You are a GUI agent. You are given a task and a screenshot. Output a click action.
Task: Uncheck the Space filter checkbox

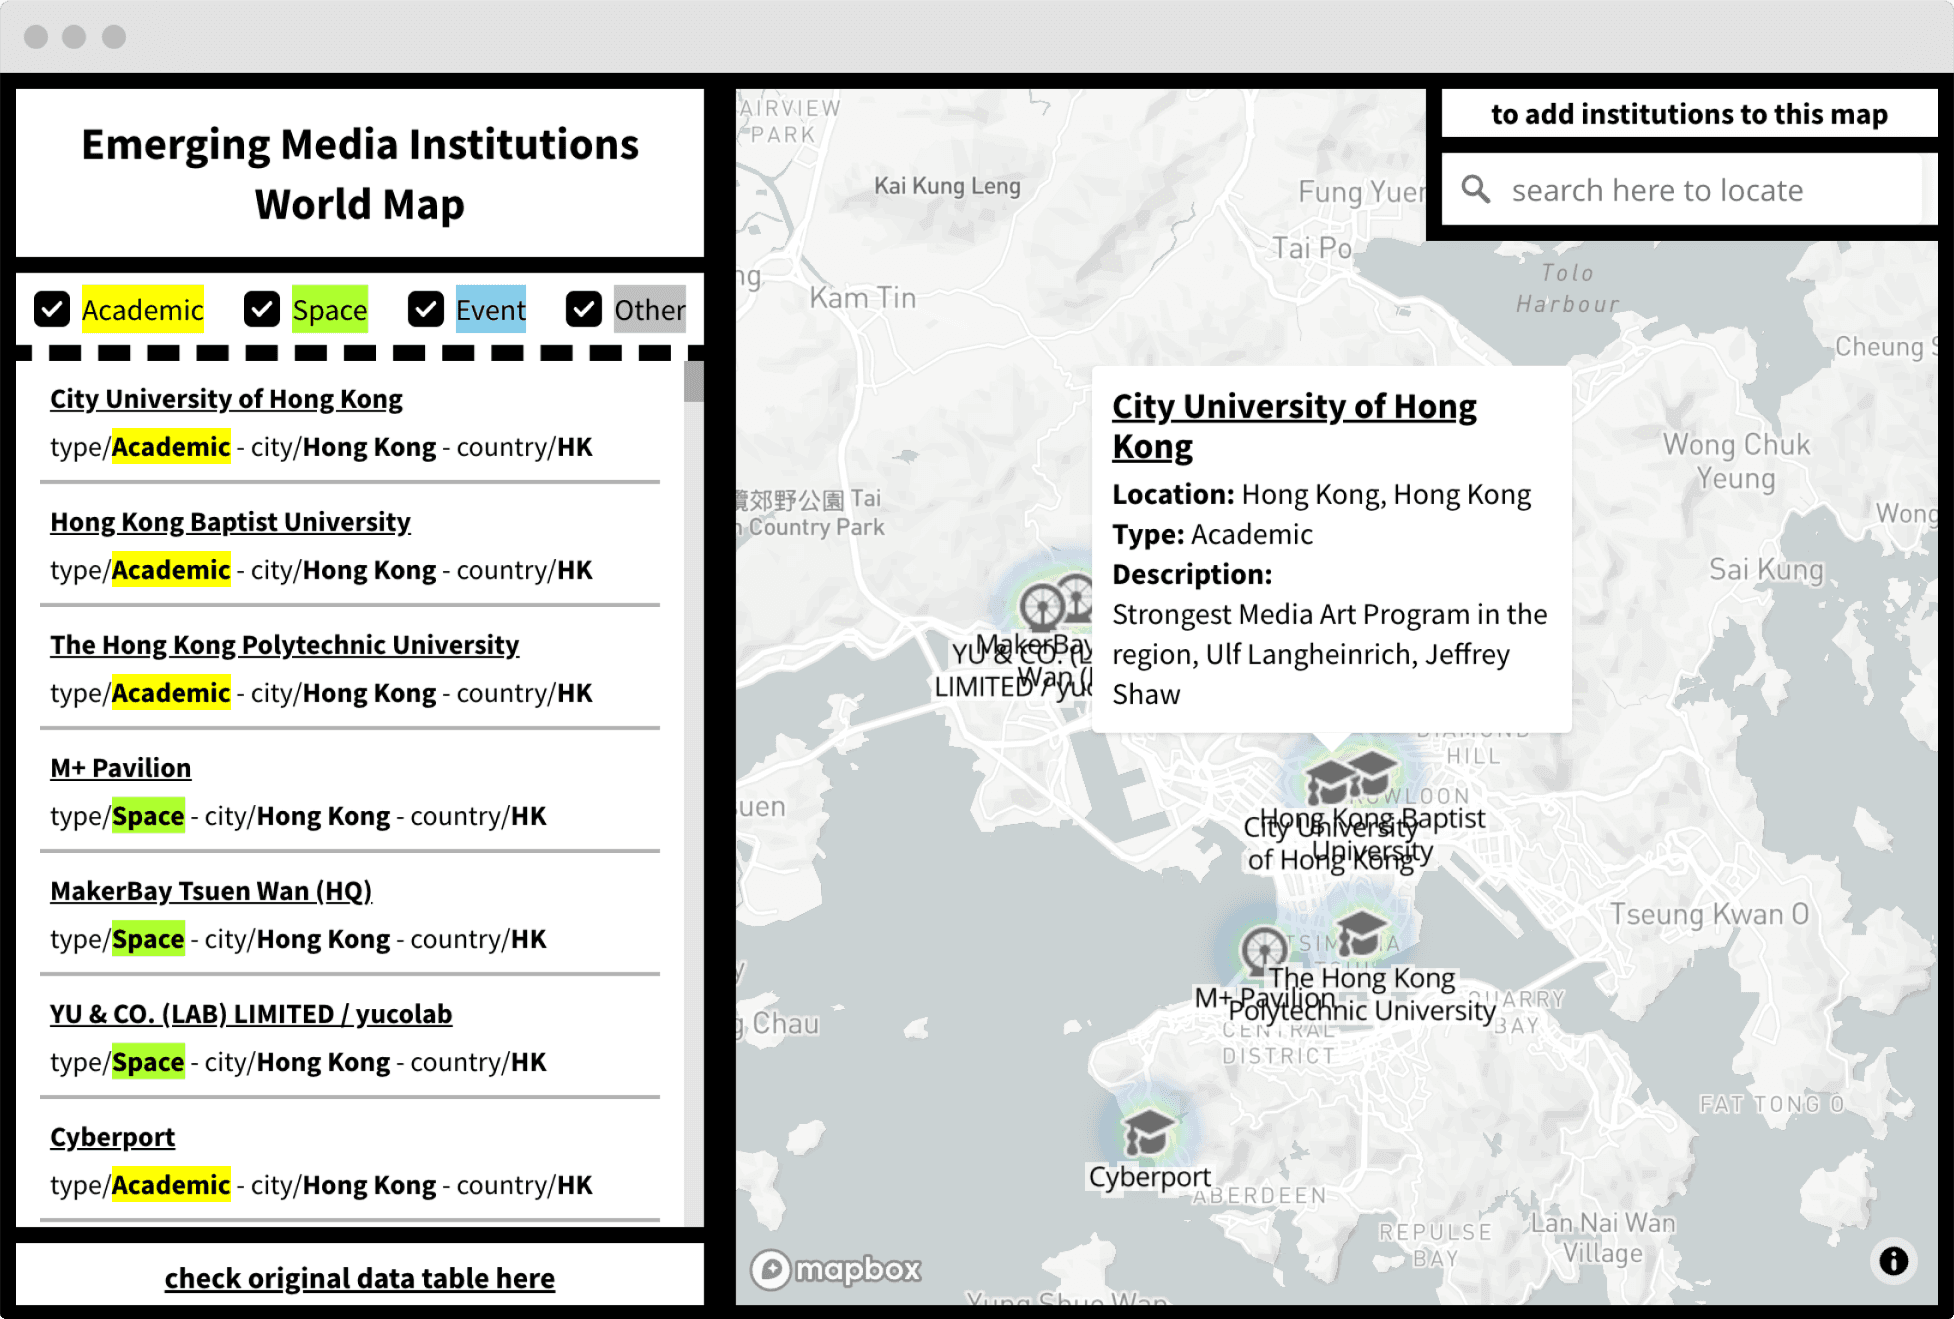click(x=262, y=309)
